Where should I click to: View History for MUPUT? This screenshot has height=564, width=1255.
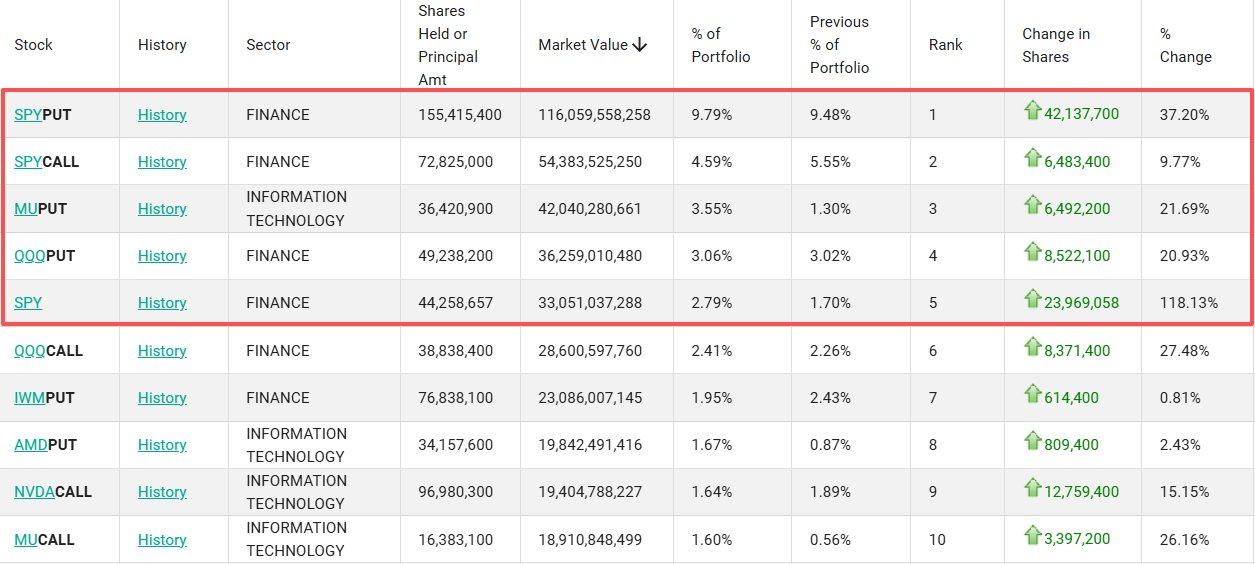(162, 209)
